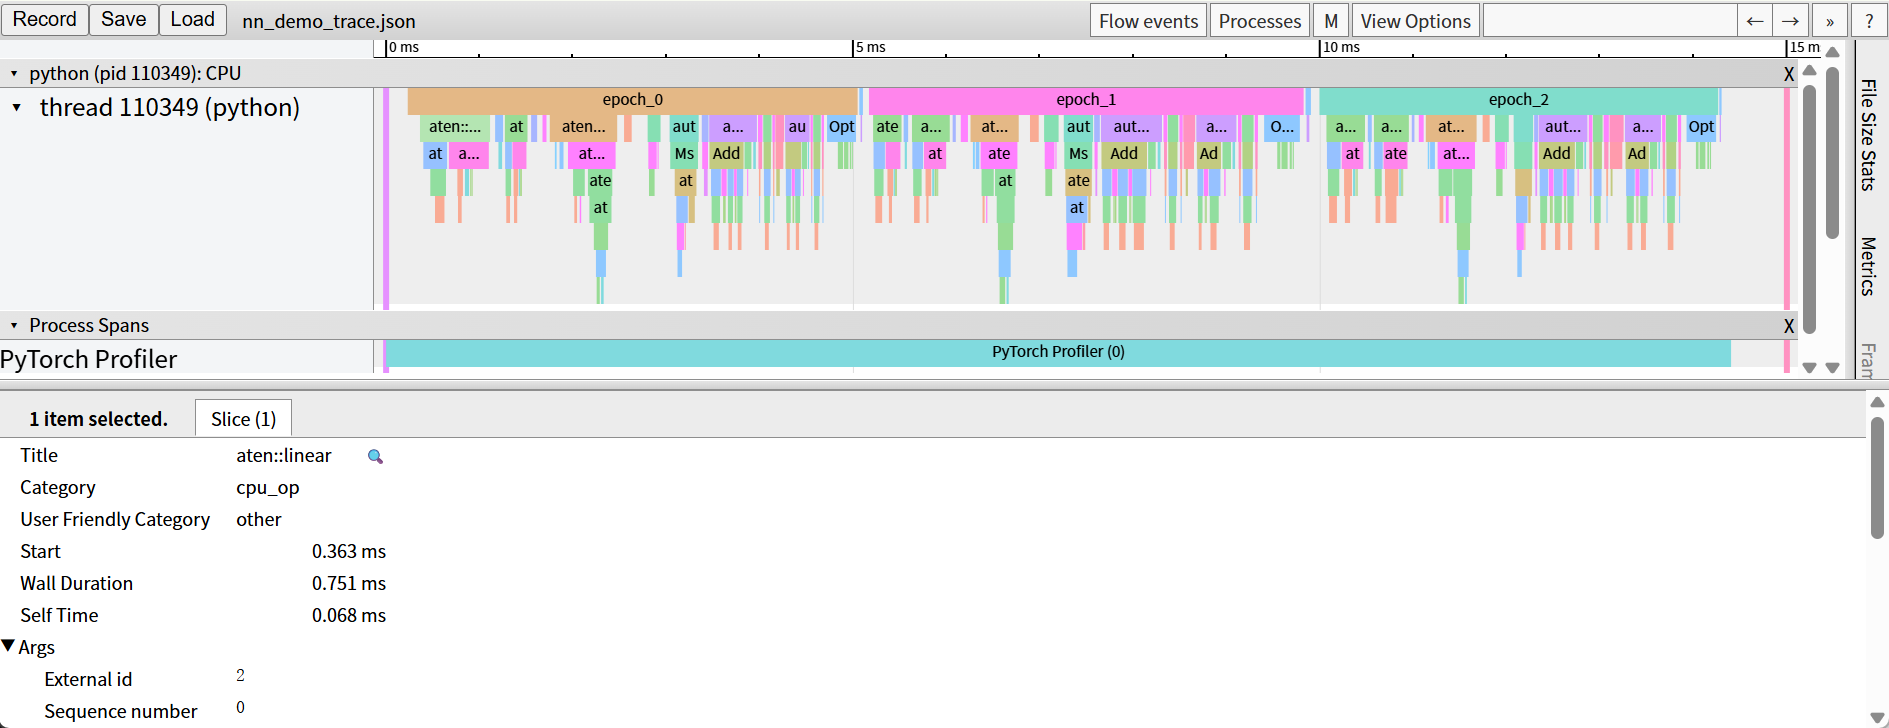
Task: Open the help question mark button
Action: point(1868,21)
